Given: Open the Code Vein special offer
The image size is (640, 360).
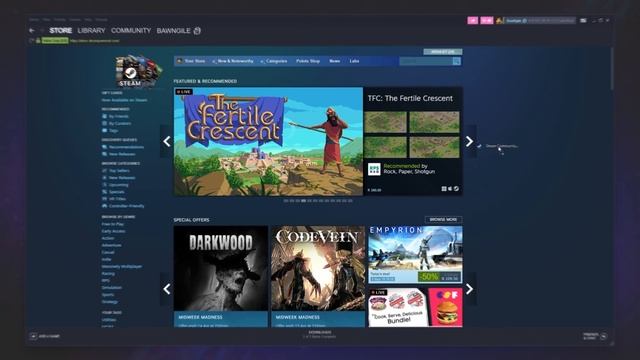Looking at the screenshot, I should click(x=318, y=276).
